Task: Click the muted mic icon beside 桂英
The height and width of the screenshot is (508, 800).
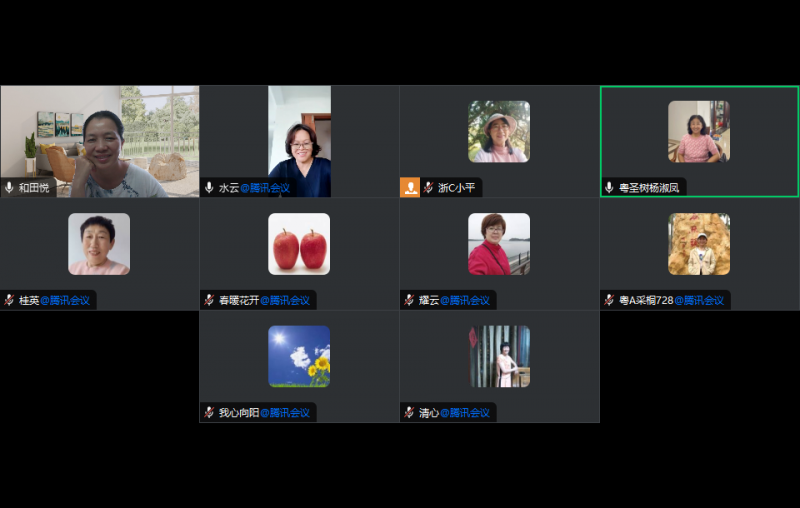Action: (9, 300)
